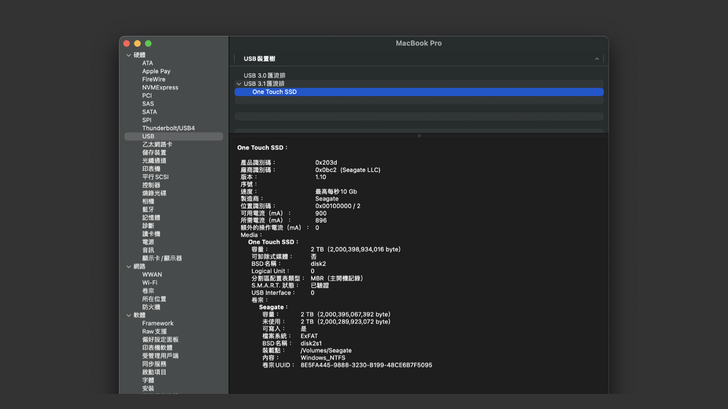Collapse the 軟體 (Software) sidebar section
Image resolution: width=728 pixels, height=409 pixels.
coord(128,315)
